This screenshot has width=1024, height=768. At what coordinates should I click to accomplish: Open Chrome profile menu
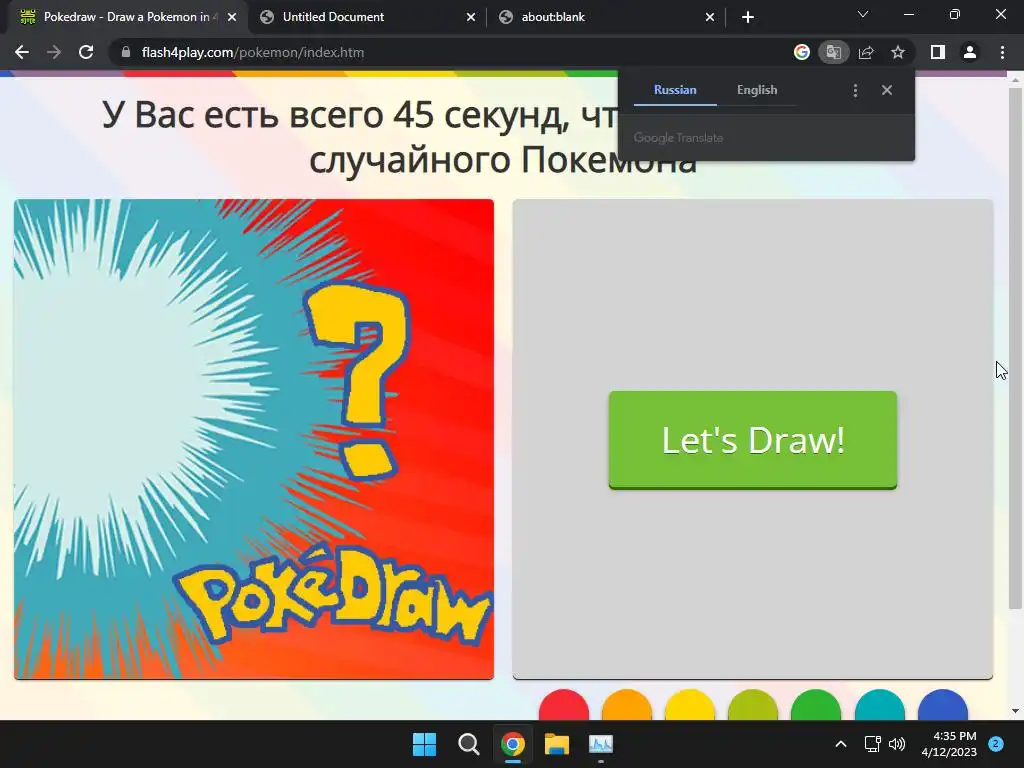pyautogui.click(x=970, y=52)
